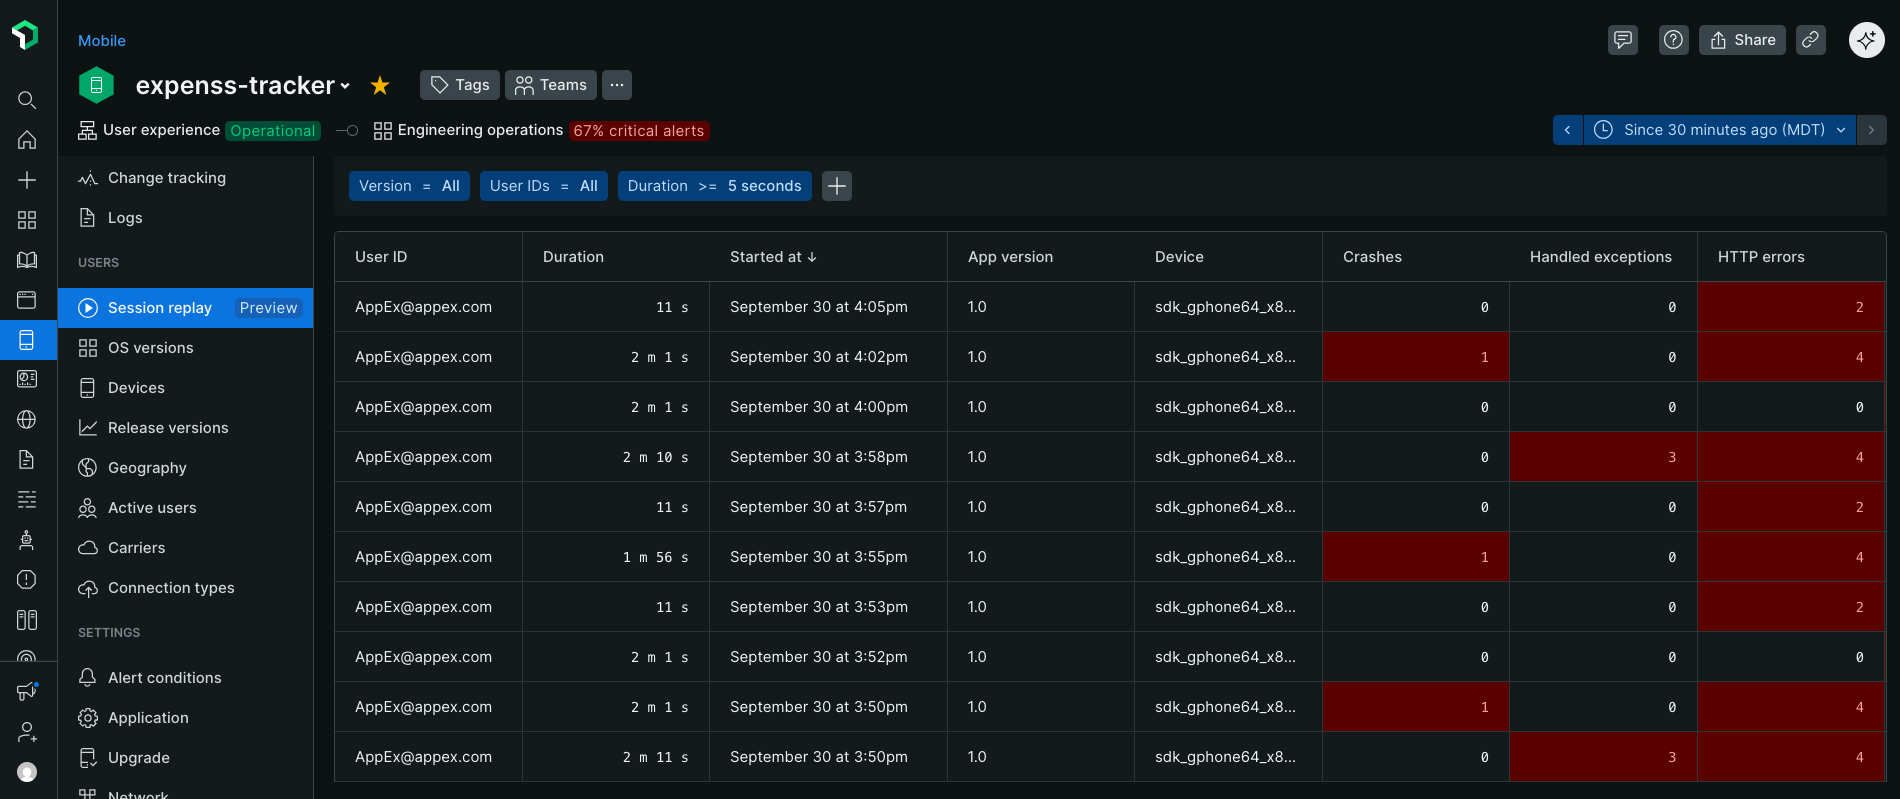Click the home icon in left sidebar
Image resolution: width=1900 pixels, height=799 pixels.
coord(27,140)
